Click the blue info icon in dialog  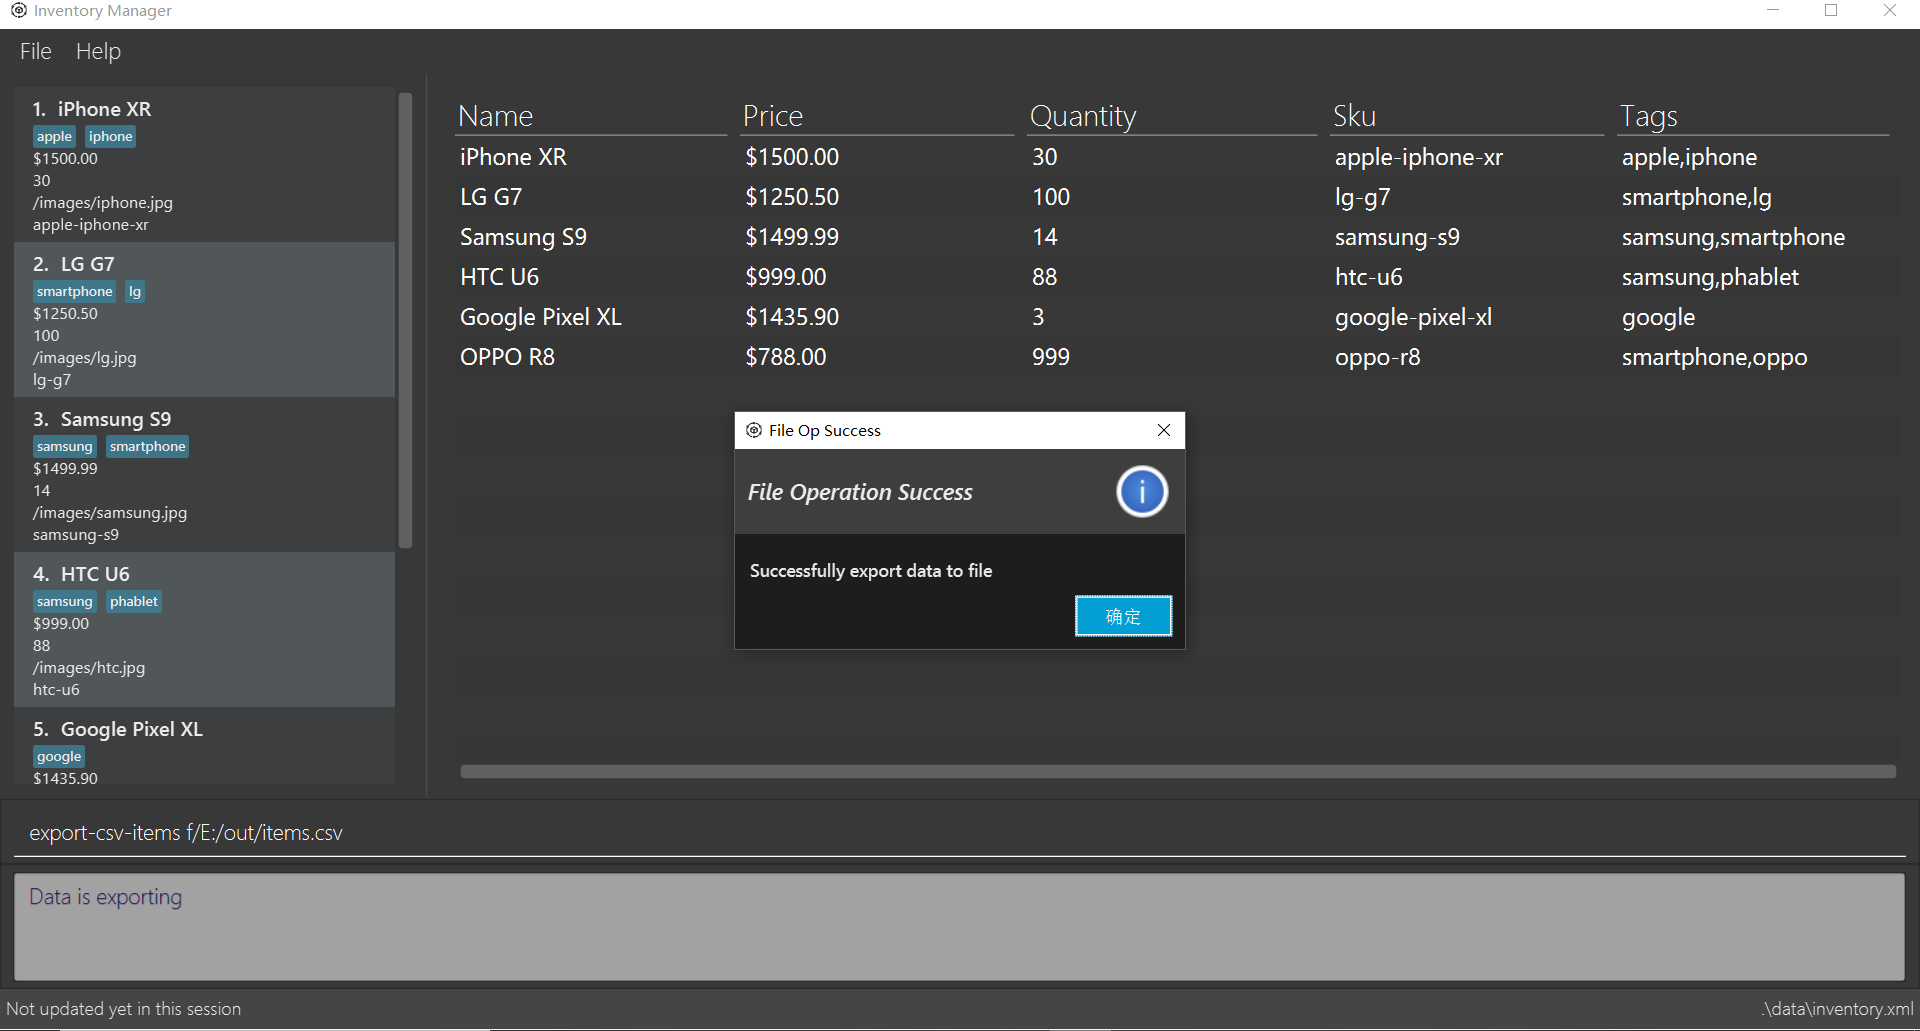(1142, 492)
